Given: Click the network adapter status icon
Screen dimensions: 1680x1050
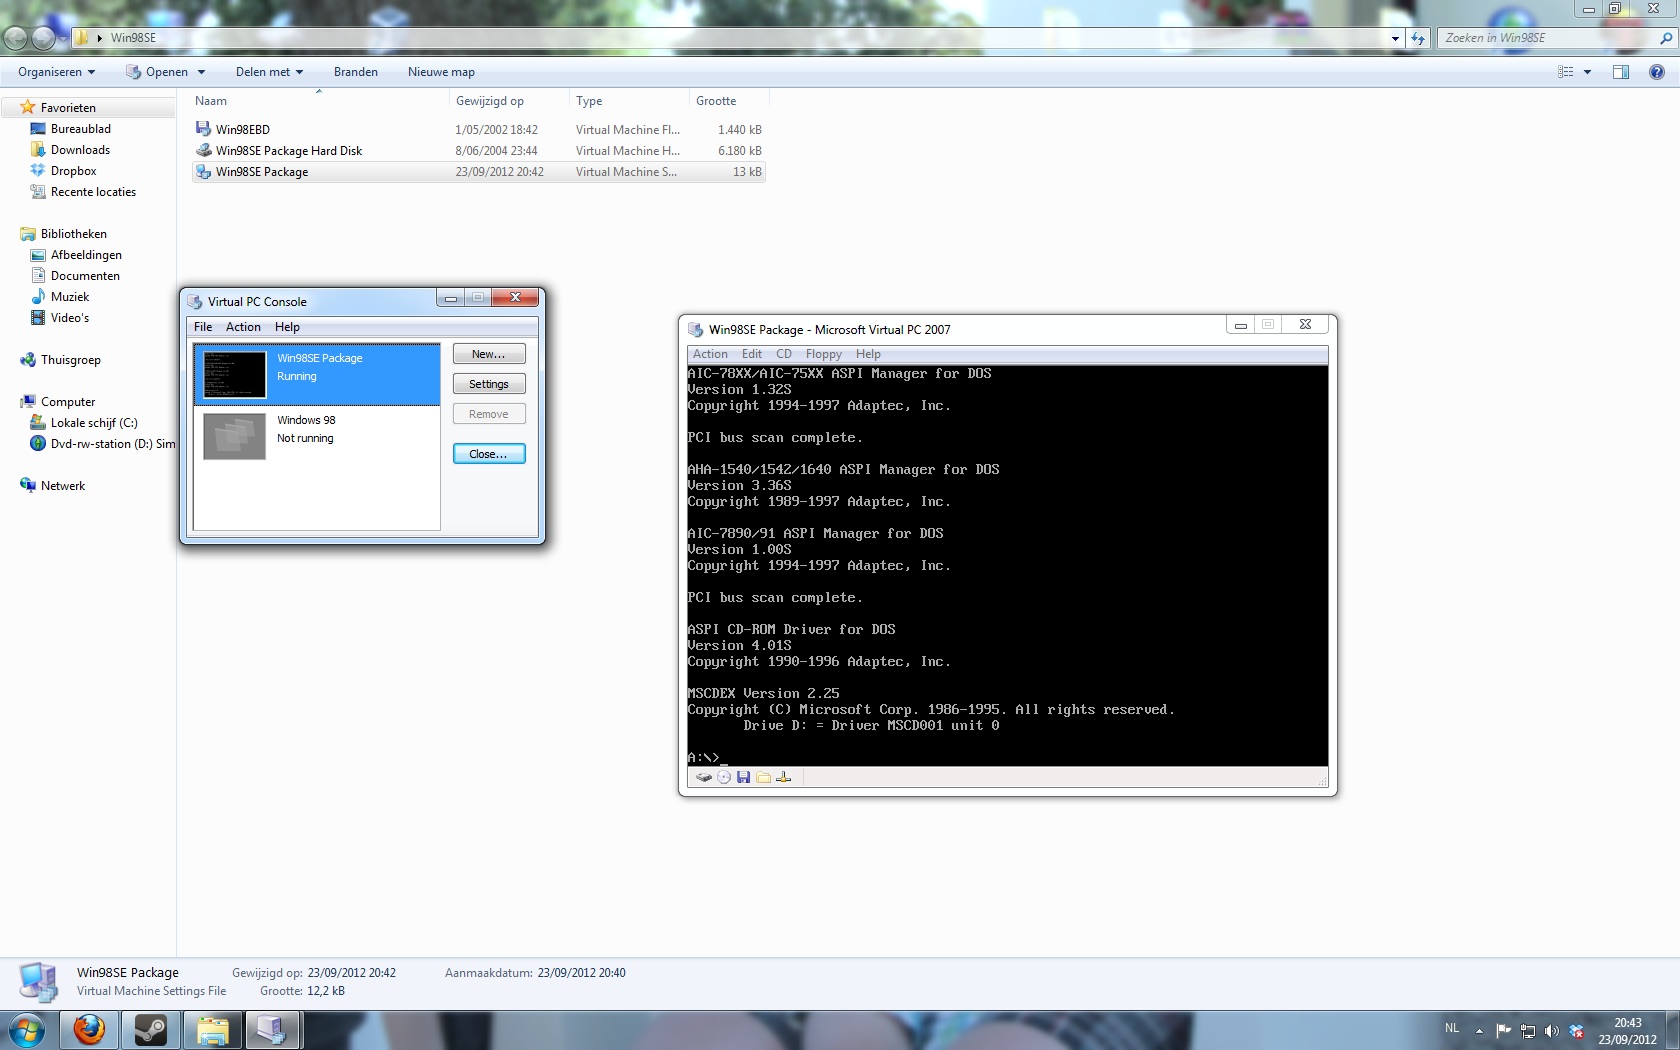Looking at the screenshot, I should pos(784,777).
